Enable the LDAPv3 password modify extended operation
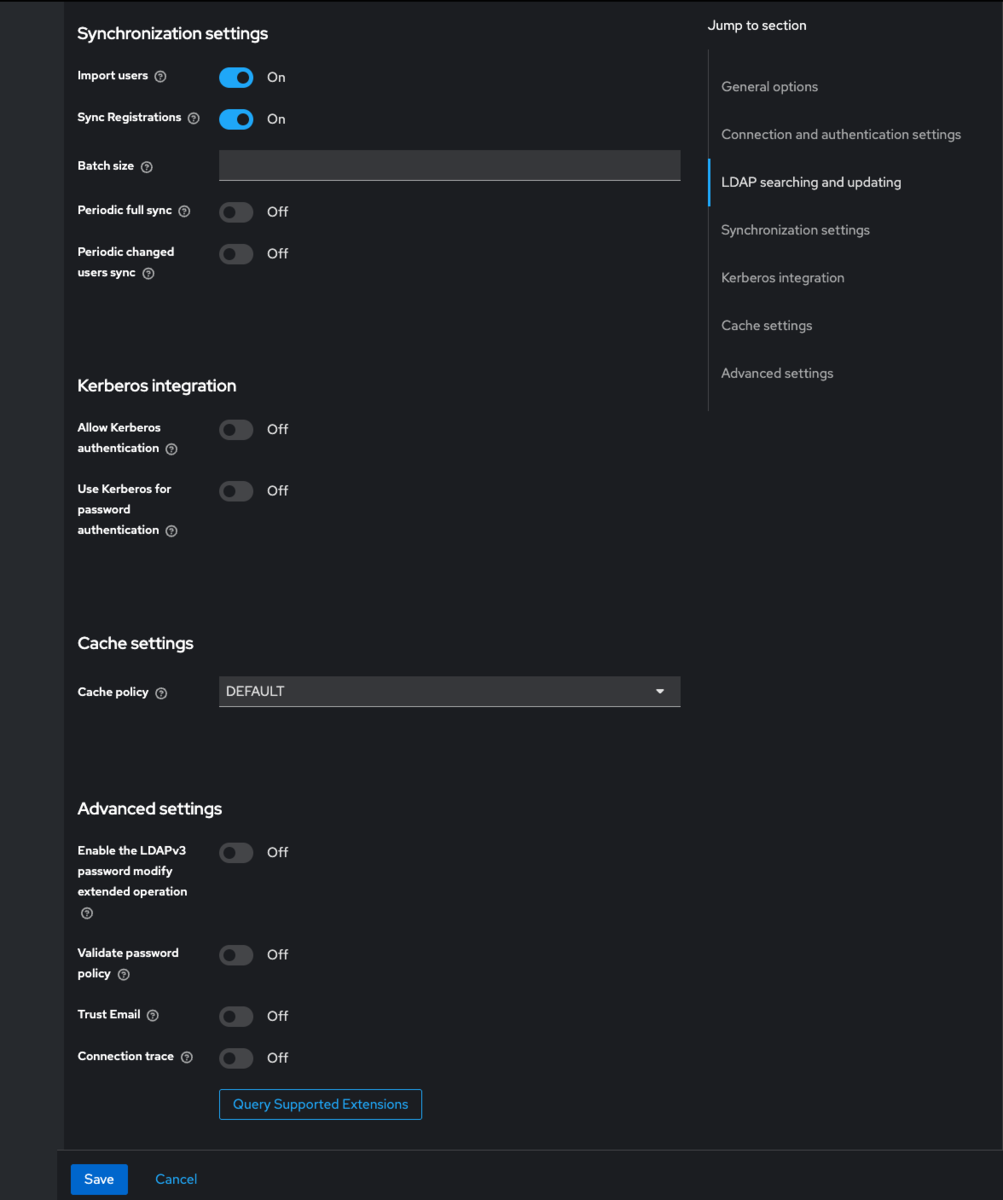 236,853
